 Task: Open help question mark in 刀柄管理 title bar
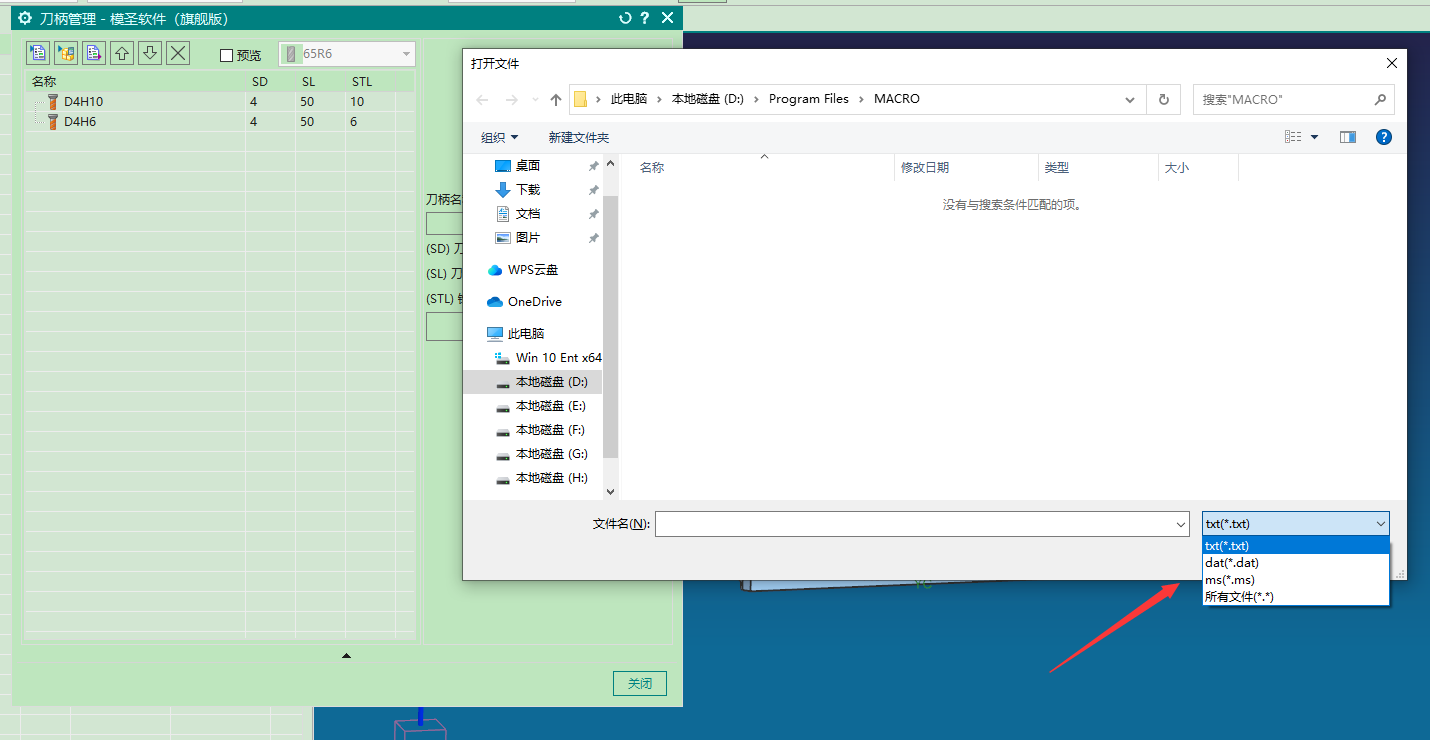[646, 18]
